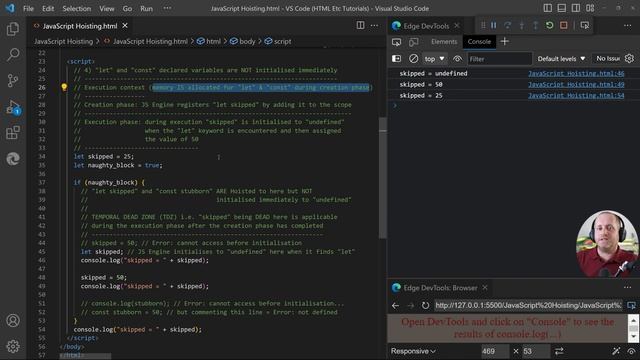Open the Accounts menu
The image size is (640, 360).
tap(13, 320)
